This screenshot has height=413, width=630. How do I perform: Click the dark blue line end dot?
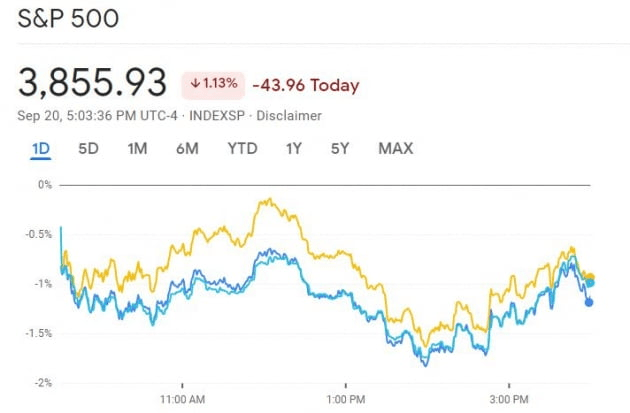(589, 302)
